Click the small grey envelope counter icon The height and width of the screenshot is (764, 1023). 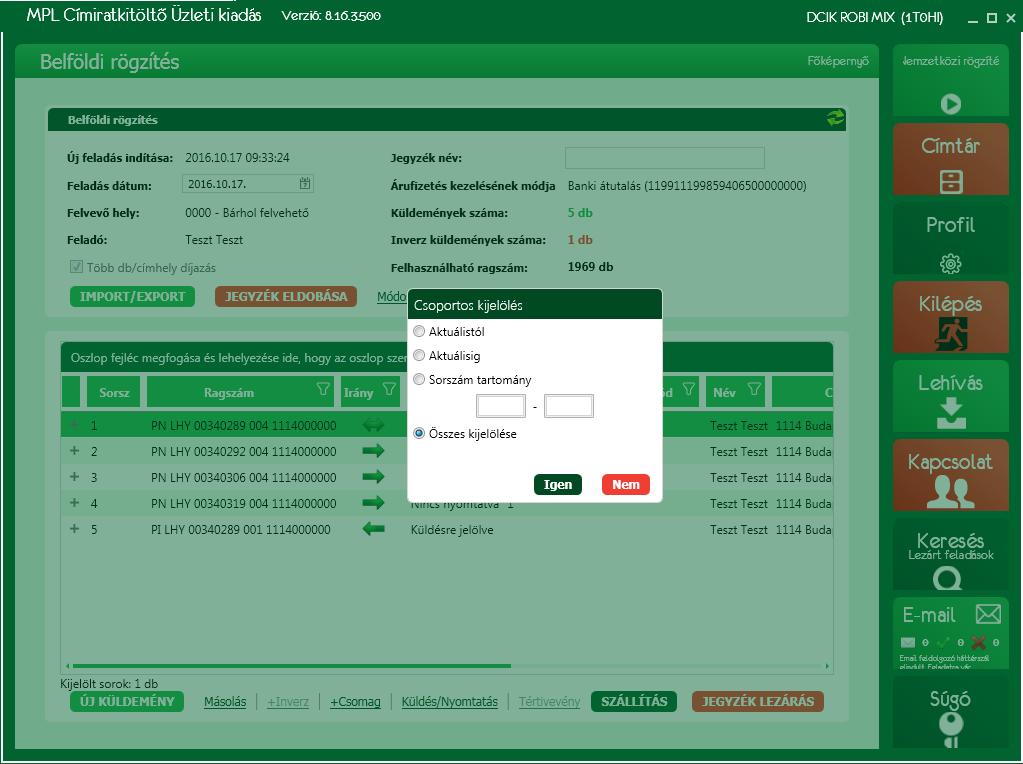click(908, 643)
